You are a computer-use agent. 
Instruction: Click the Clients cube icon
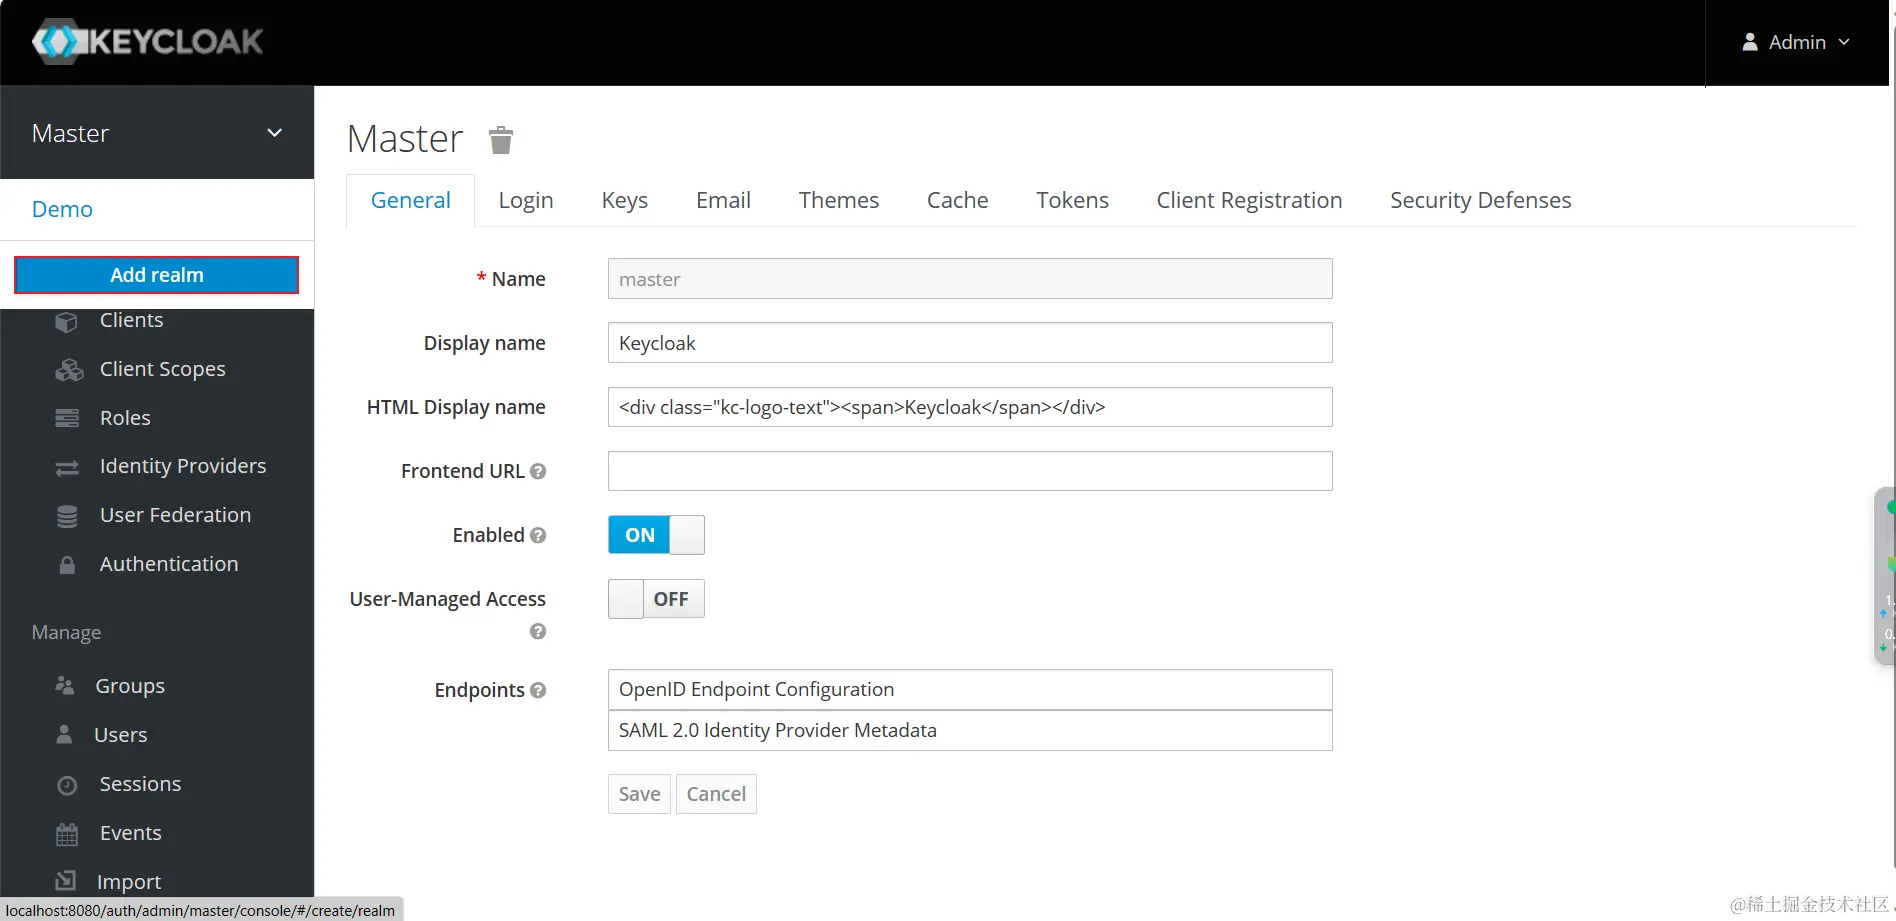(66, 321)
